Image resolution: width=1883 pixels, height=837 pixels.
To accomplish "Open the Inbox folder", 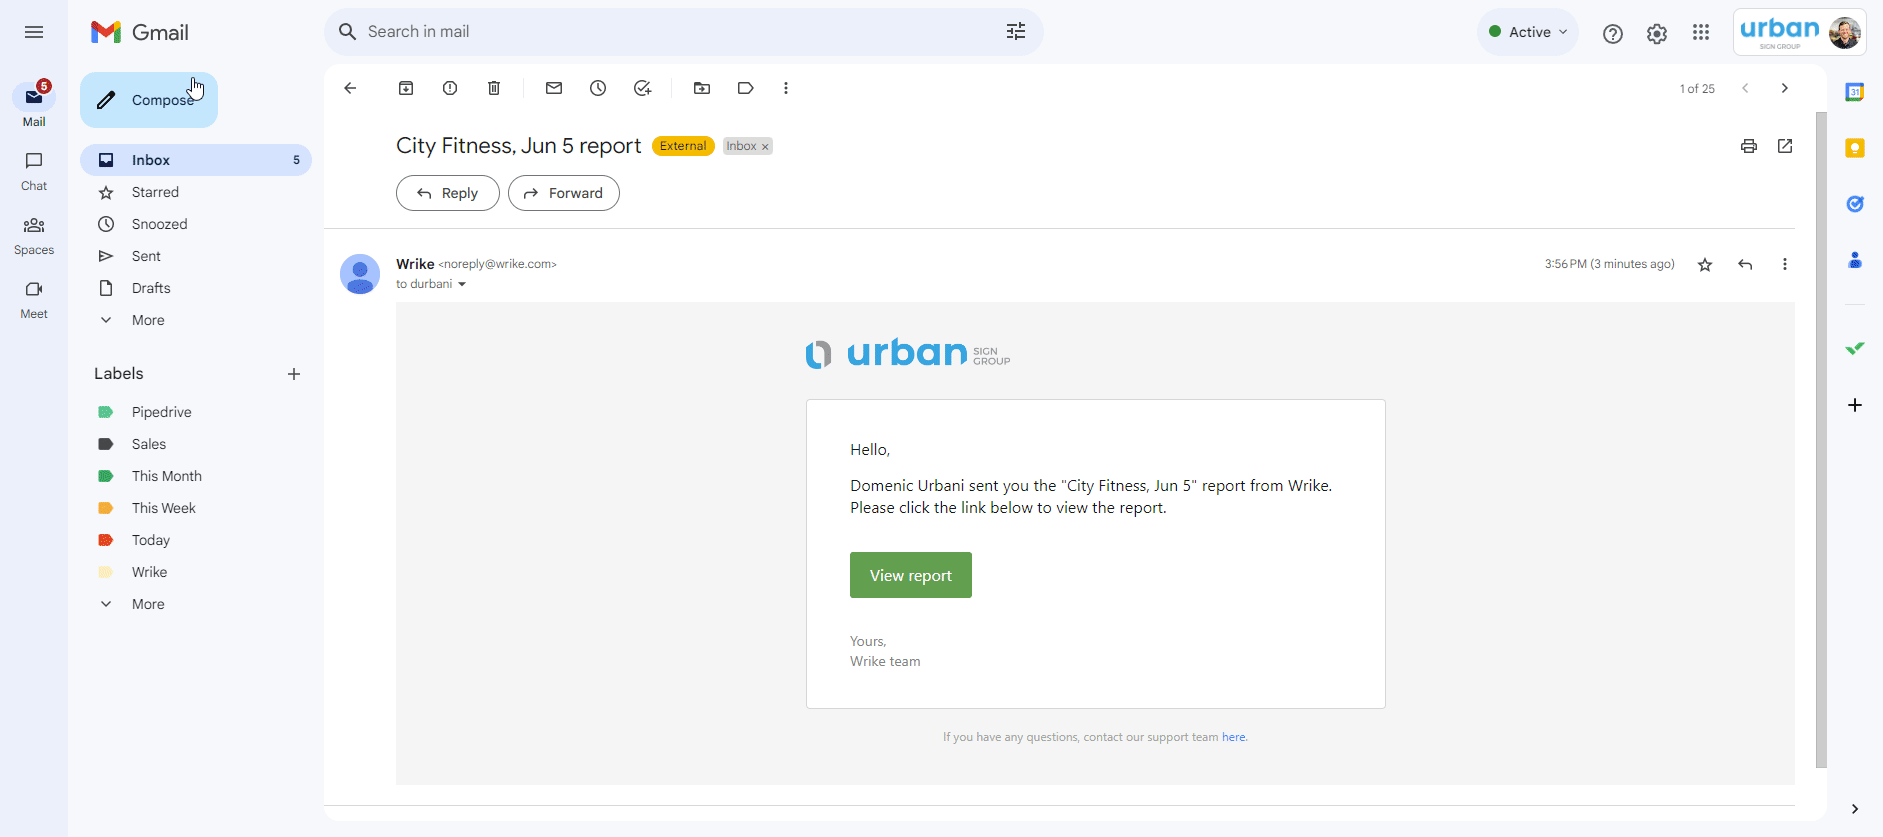I will tap(196, 160).
